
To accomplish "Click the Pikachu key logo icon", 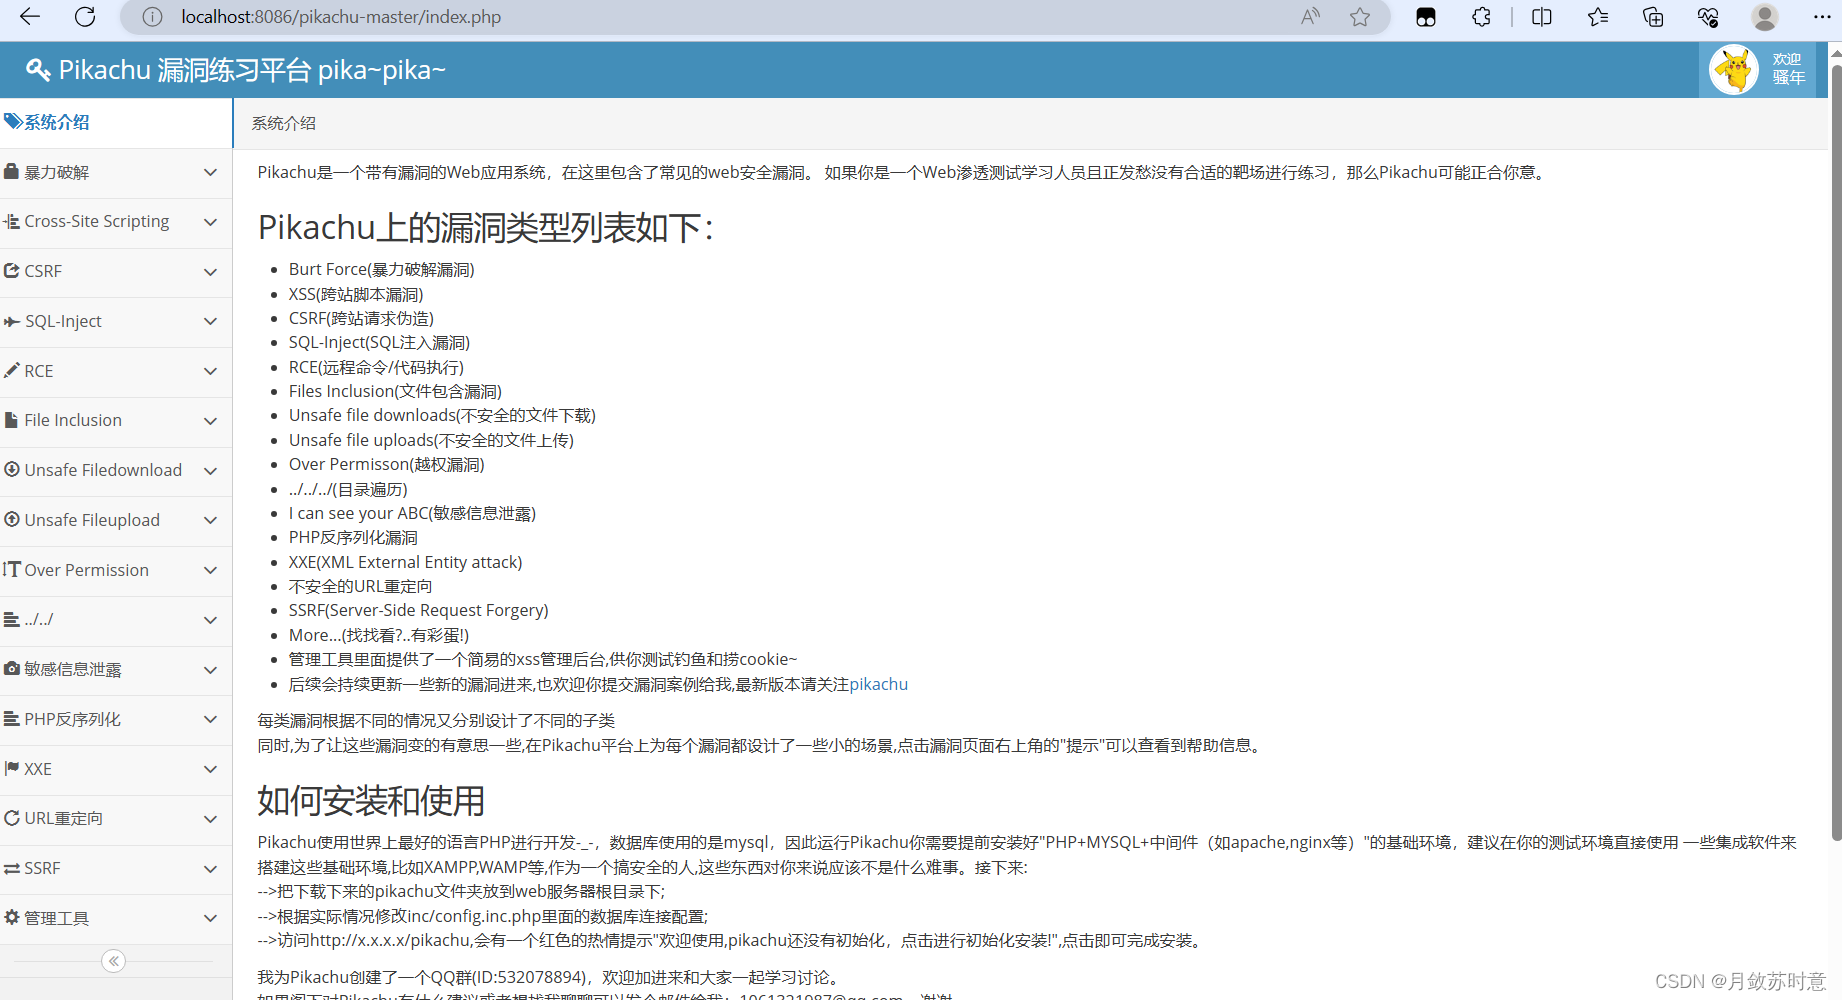I will (38, 70).
